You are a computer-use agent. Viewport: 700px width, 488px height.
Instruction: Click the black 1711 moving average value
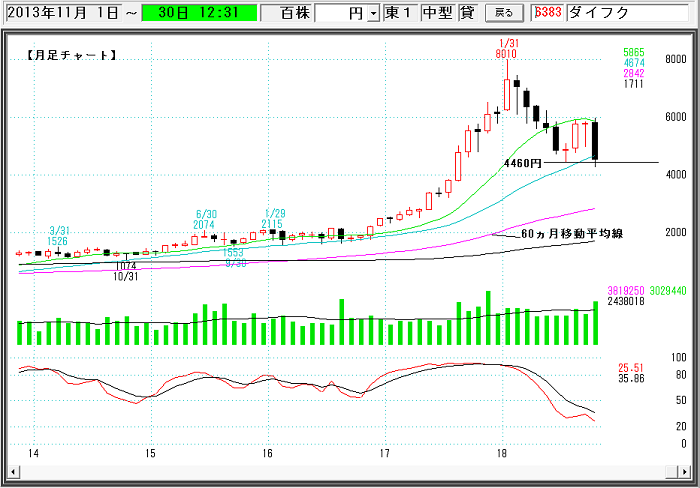click(634, 84)
